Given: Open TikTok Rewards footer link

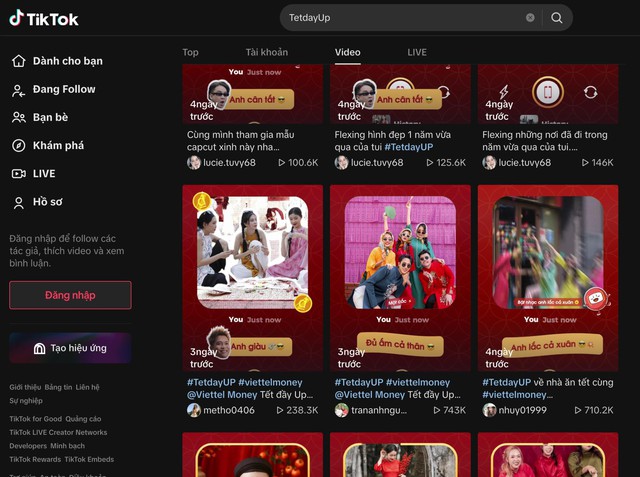Looking at the screenshot, I should (35, 459).
